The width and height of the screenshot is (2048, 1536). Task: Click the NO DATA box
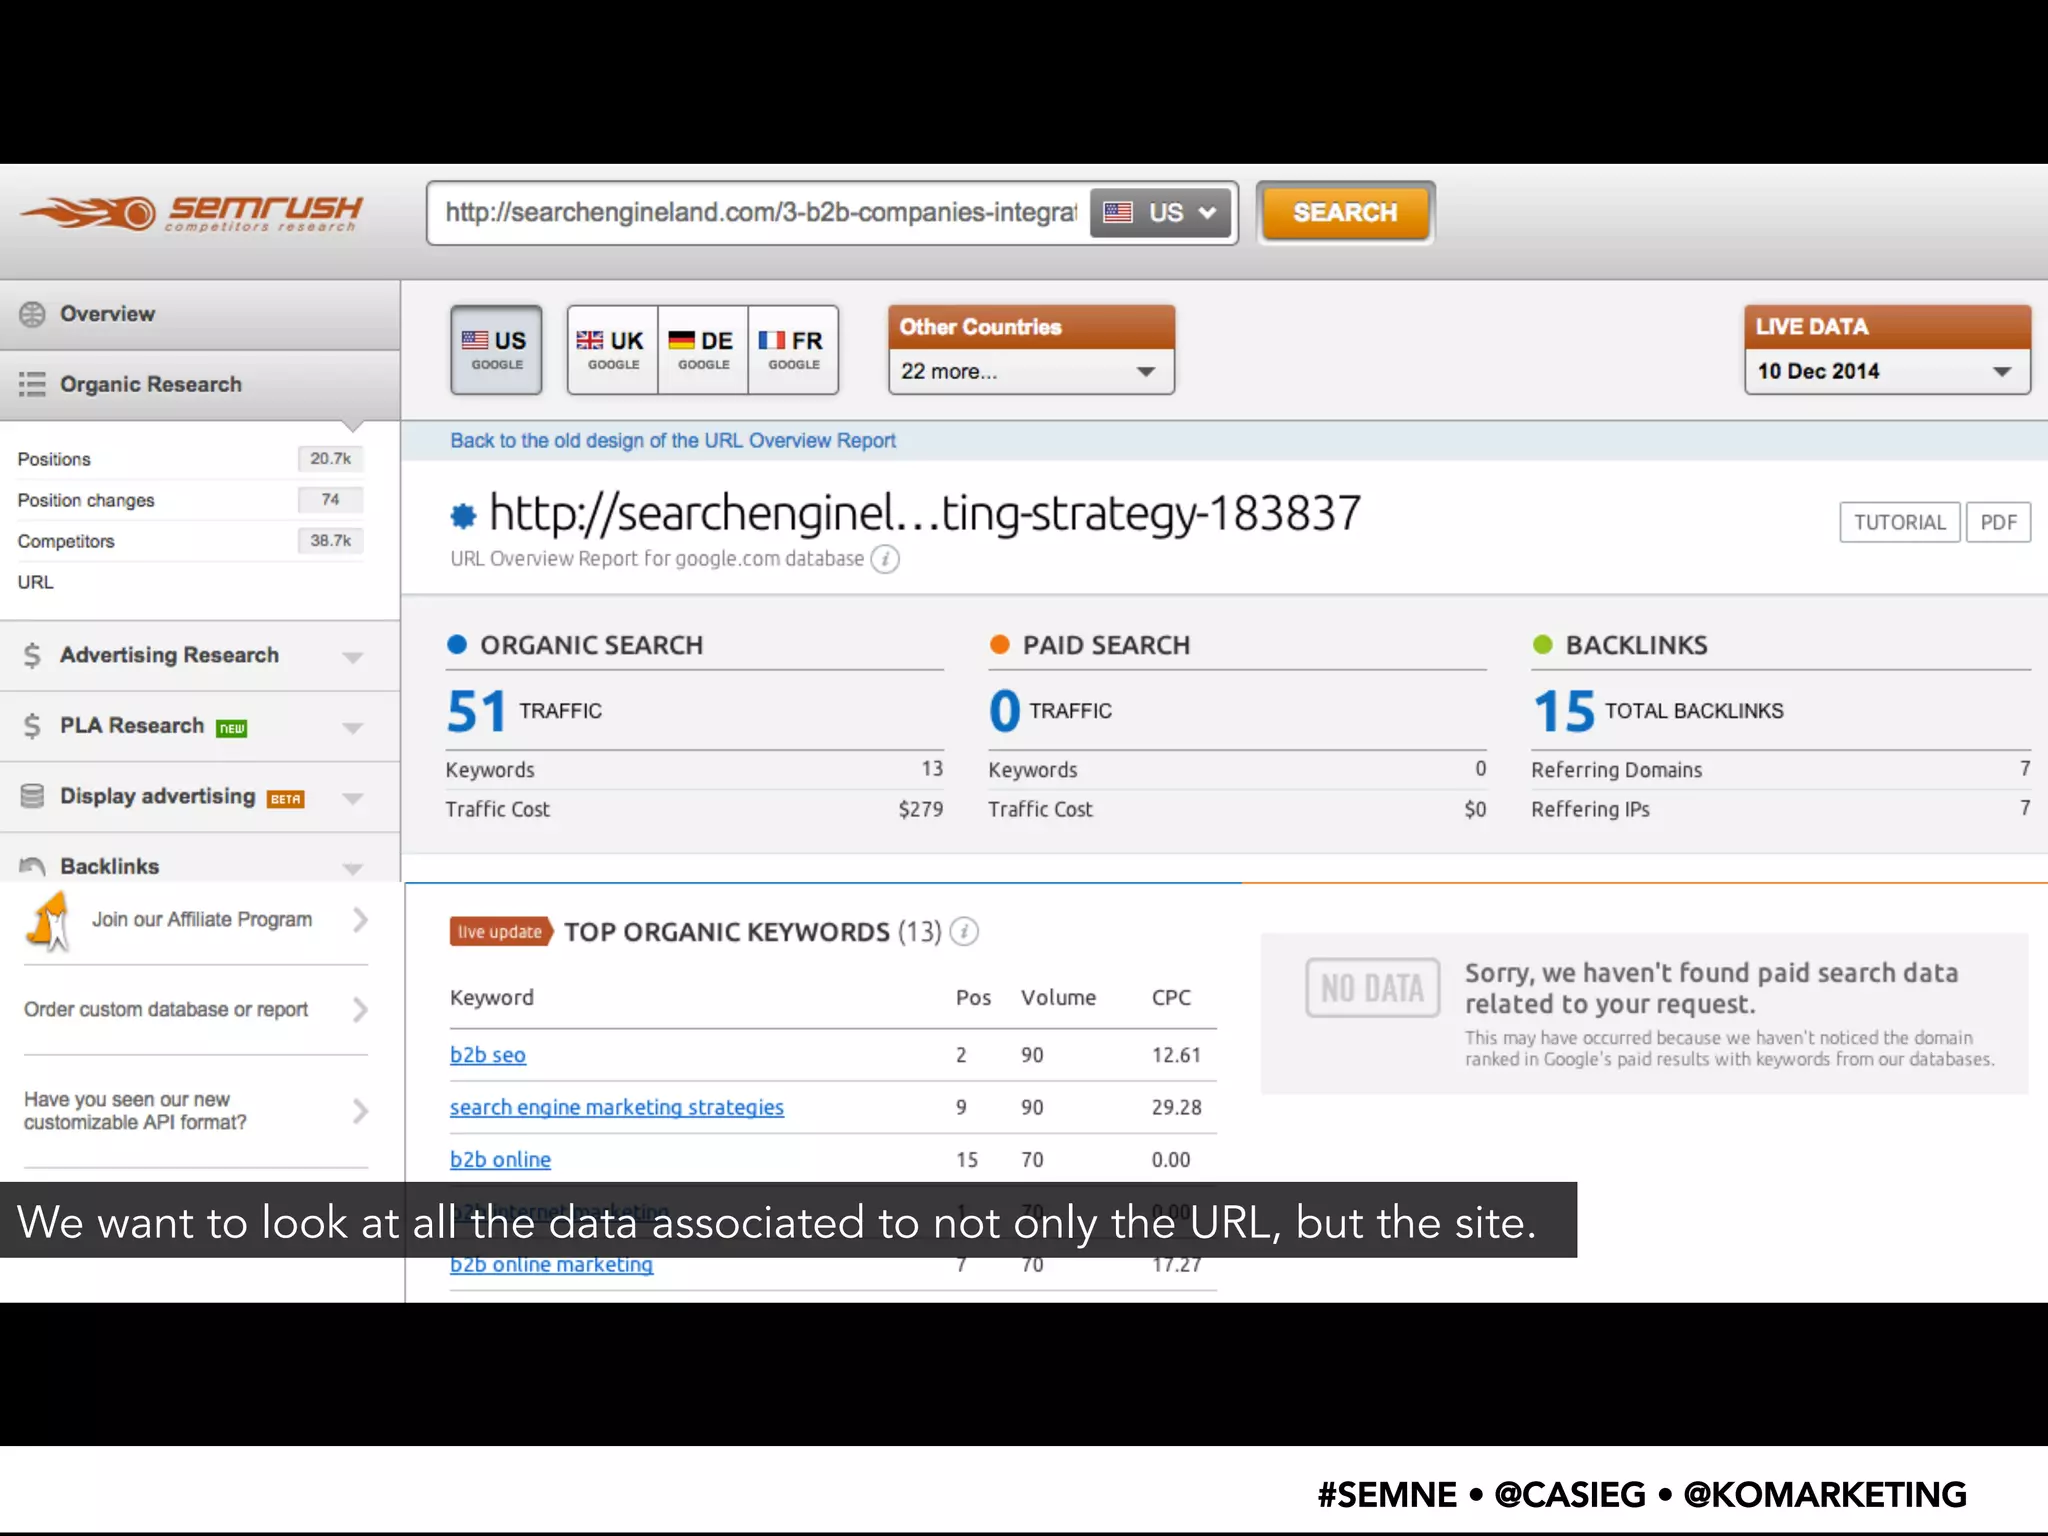(x=1372, y=988)
